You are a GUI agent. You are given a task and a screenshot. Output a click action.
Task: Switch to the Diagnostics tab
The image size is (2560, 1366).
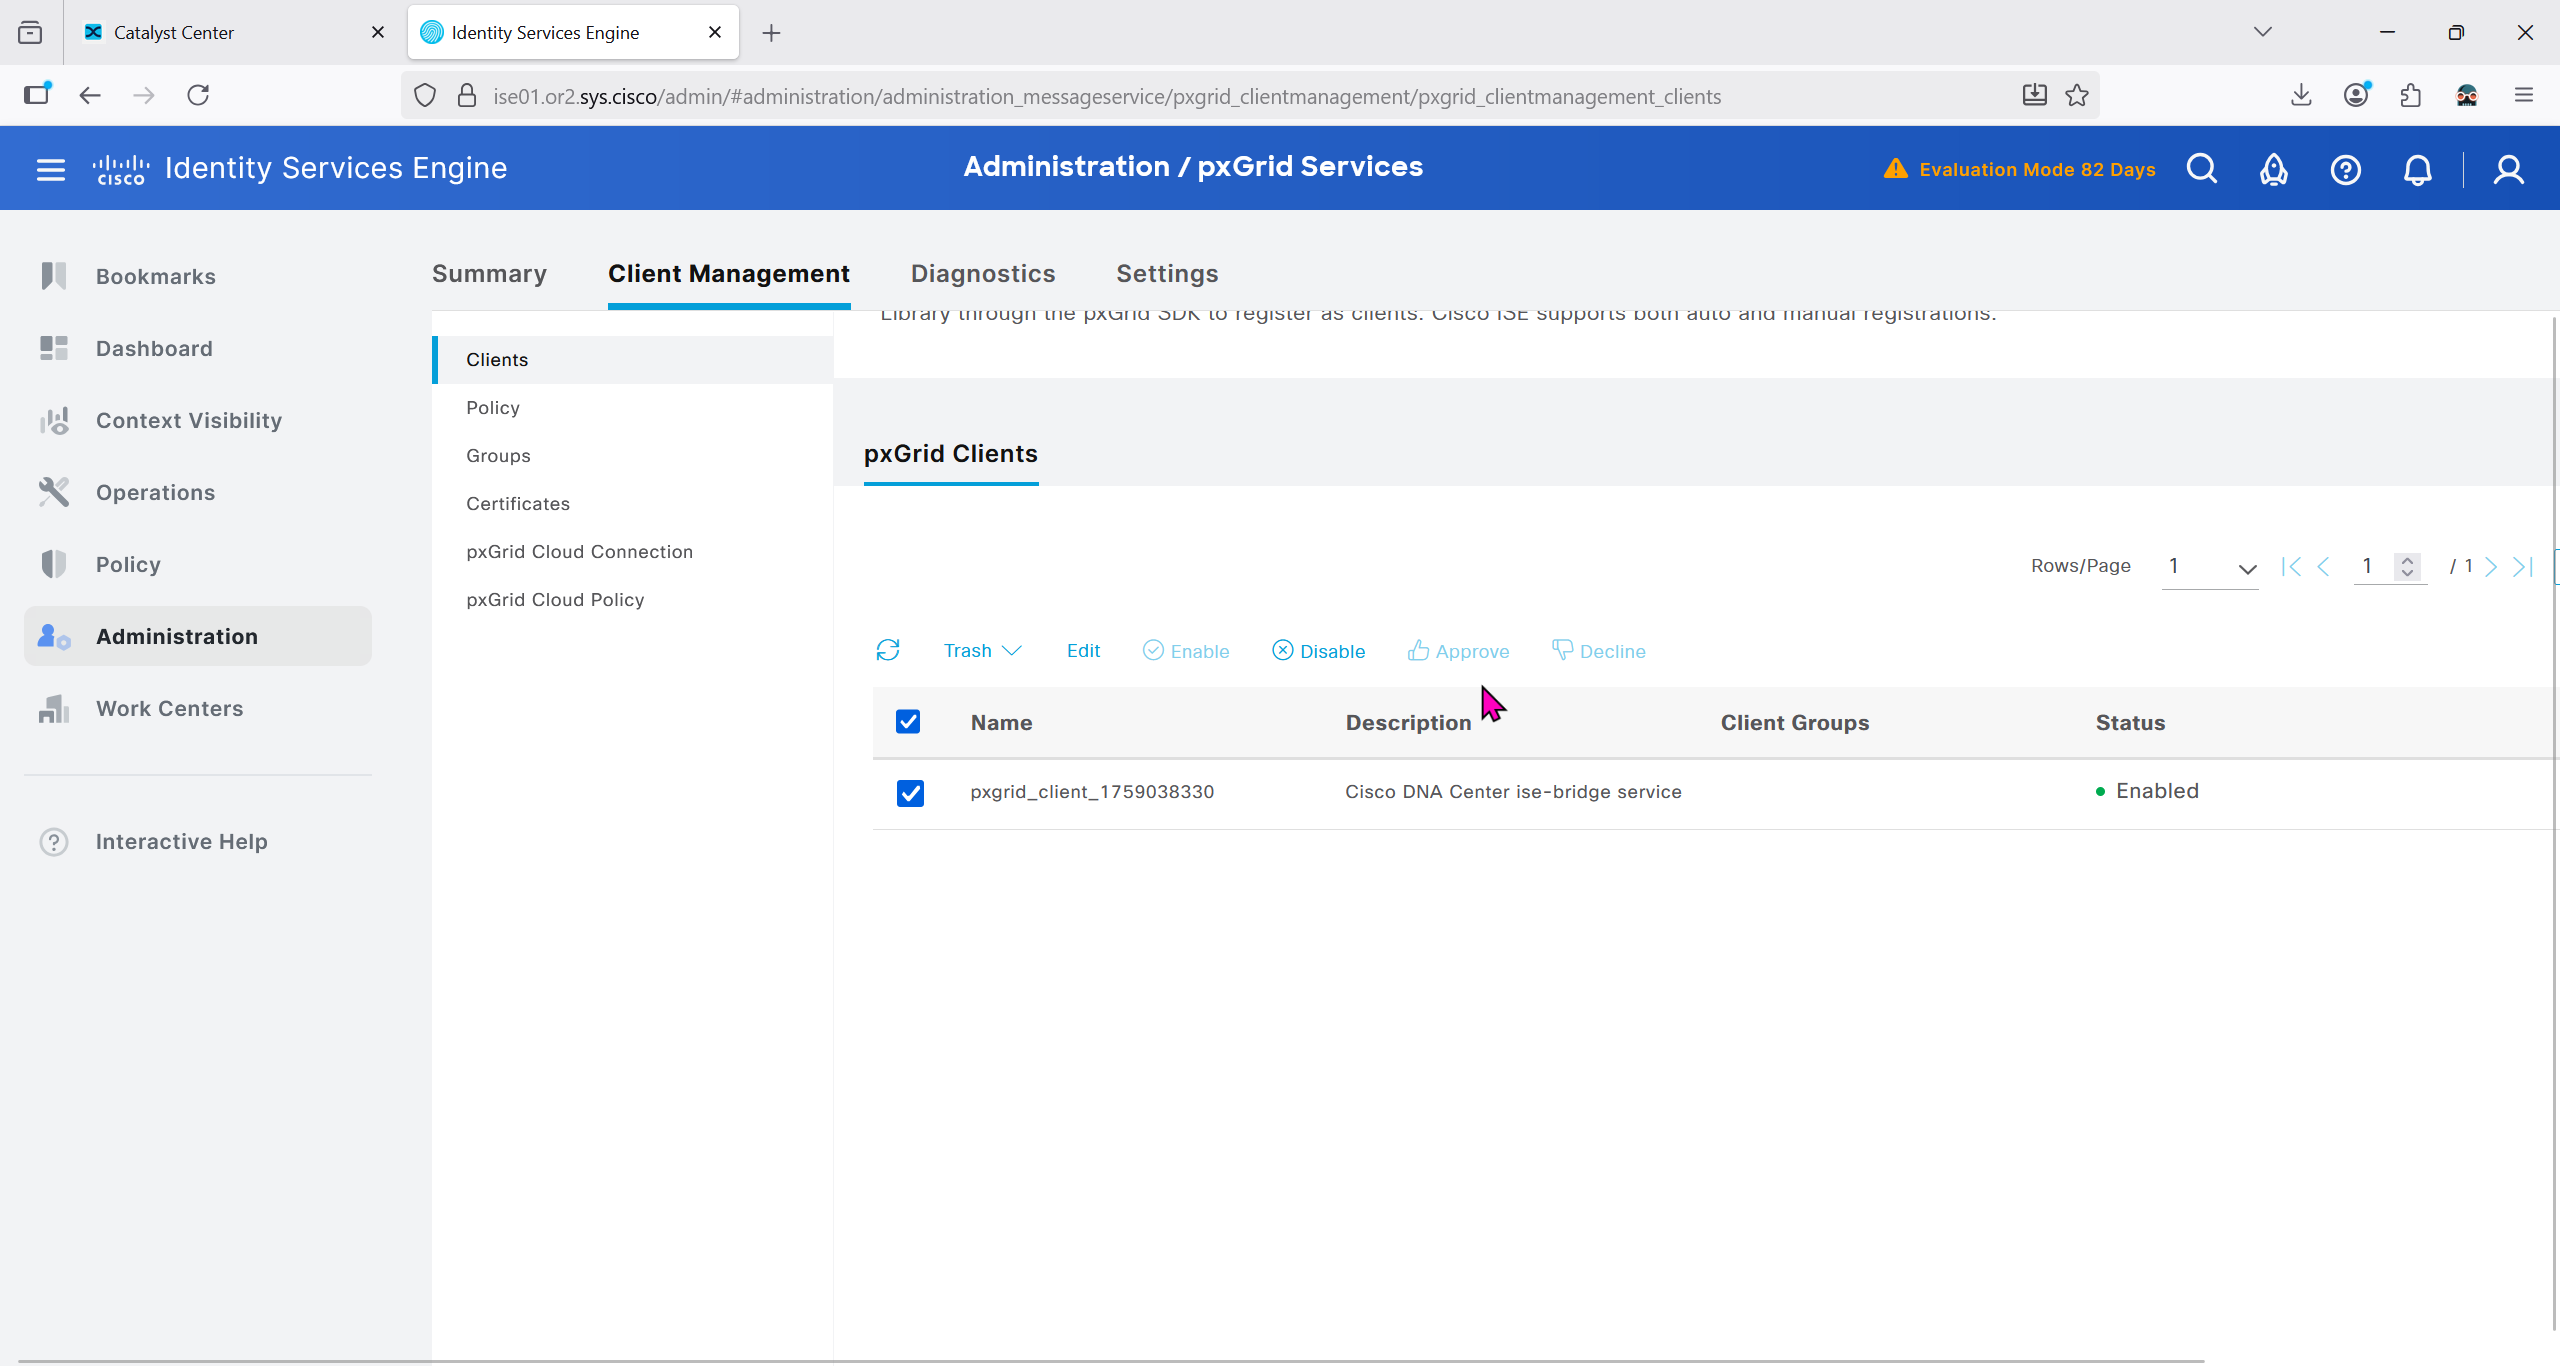click(x=982, y=274)
